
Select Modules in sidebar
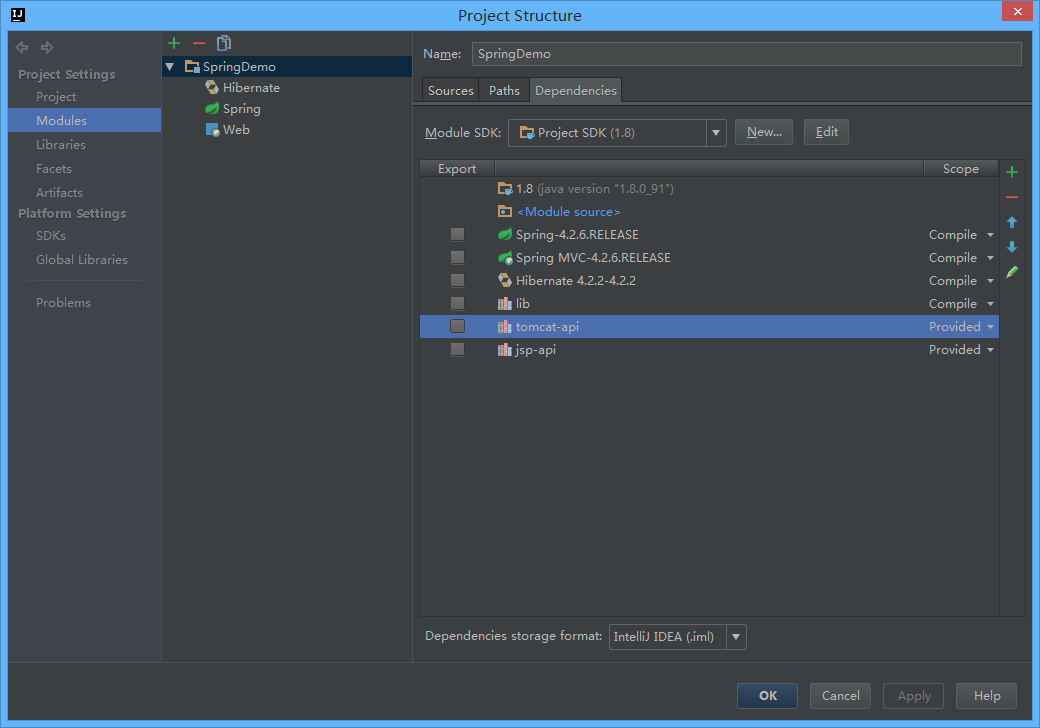pyautogui.click(x=84, y=120)
